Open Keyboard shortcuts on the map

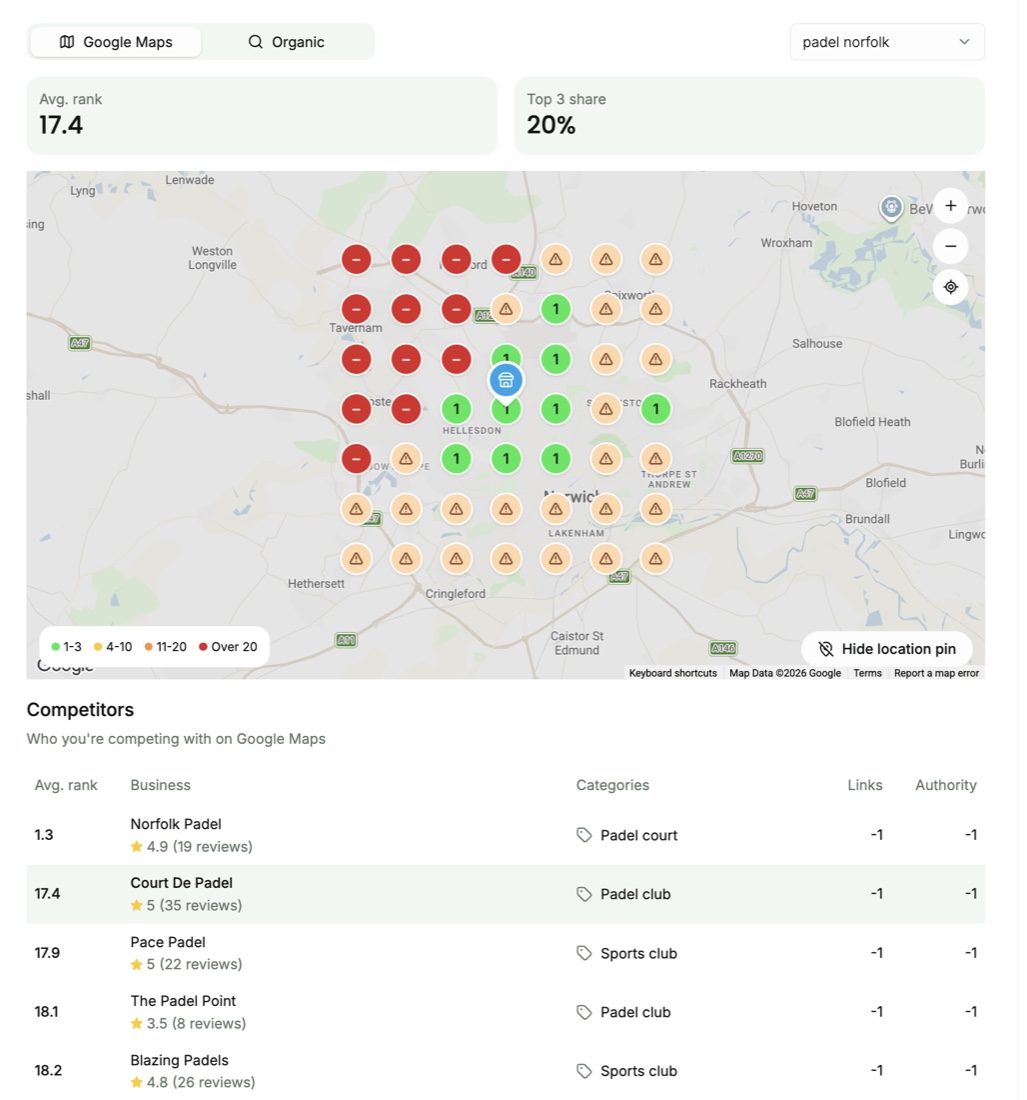(673, 673)
